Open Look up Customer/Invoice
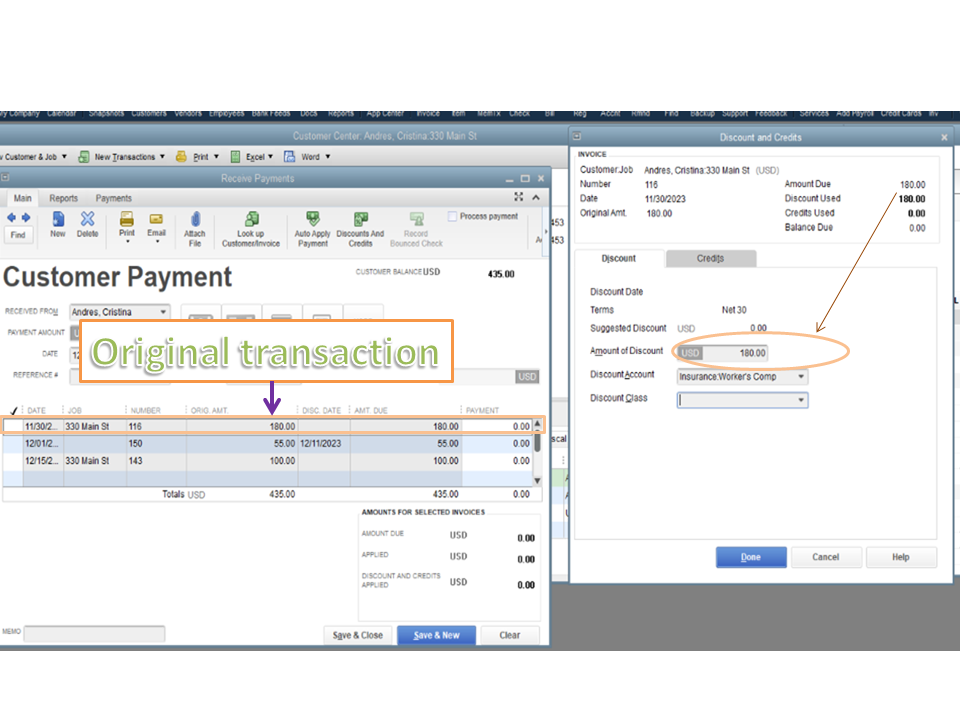Image resolution: width=960 pixels, height=720 pixels. tap(251, 229)
